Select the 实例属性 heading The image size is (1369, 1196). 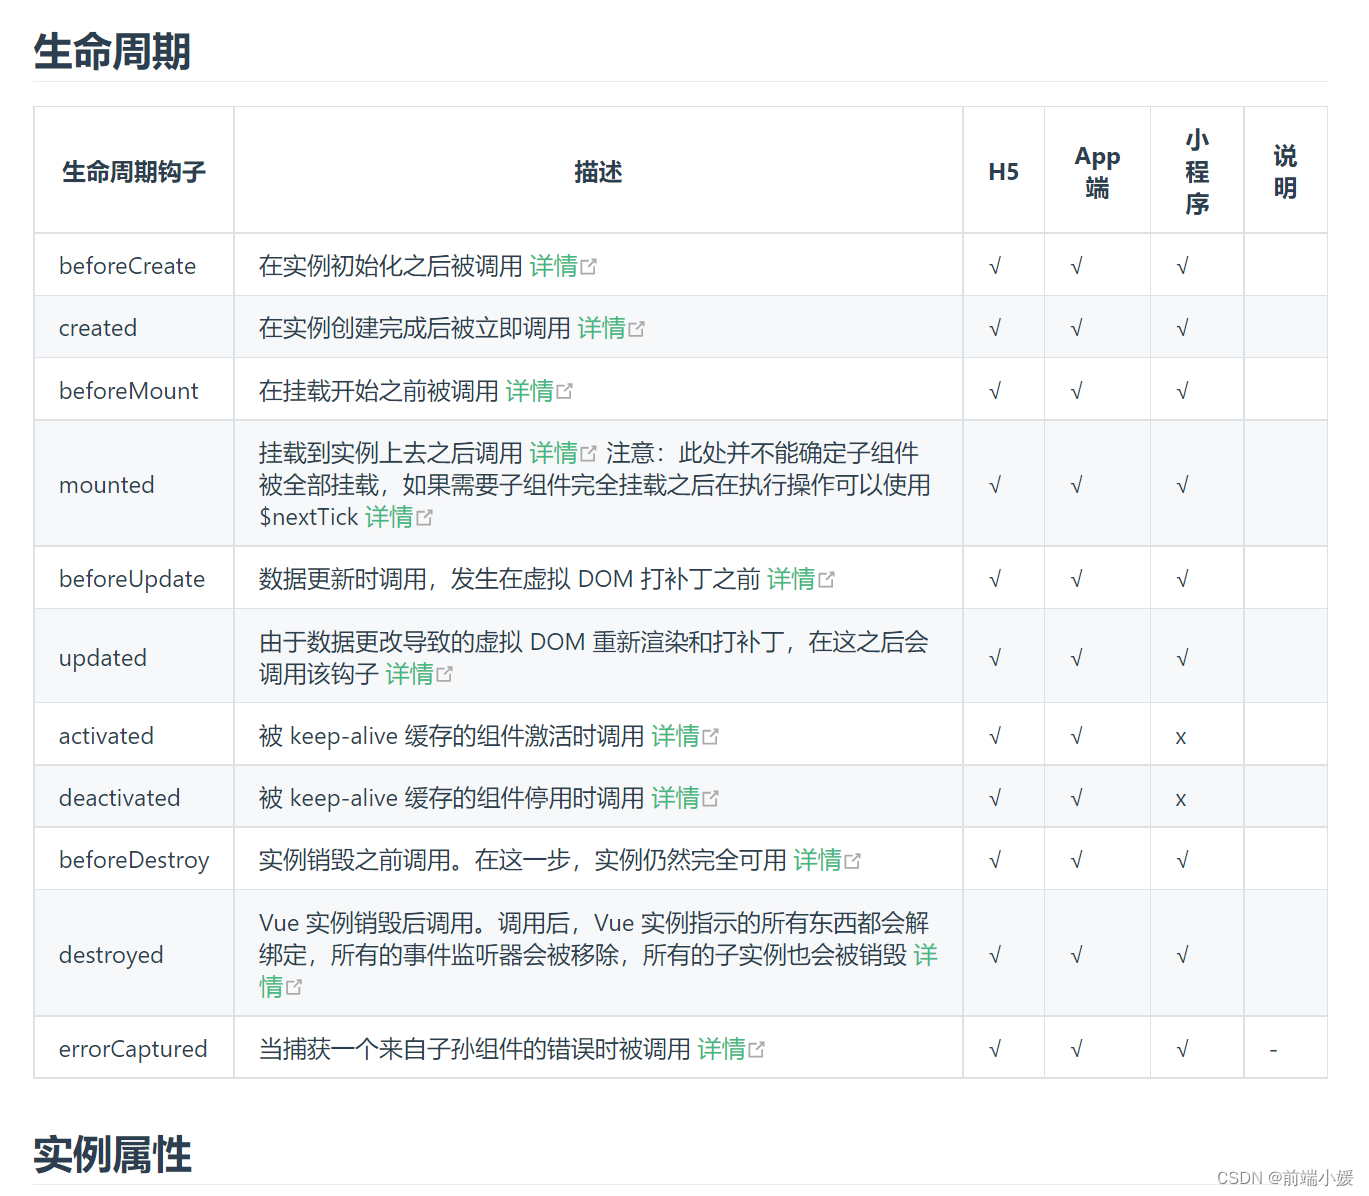point(112,1154)
